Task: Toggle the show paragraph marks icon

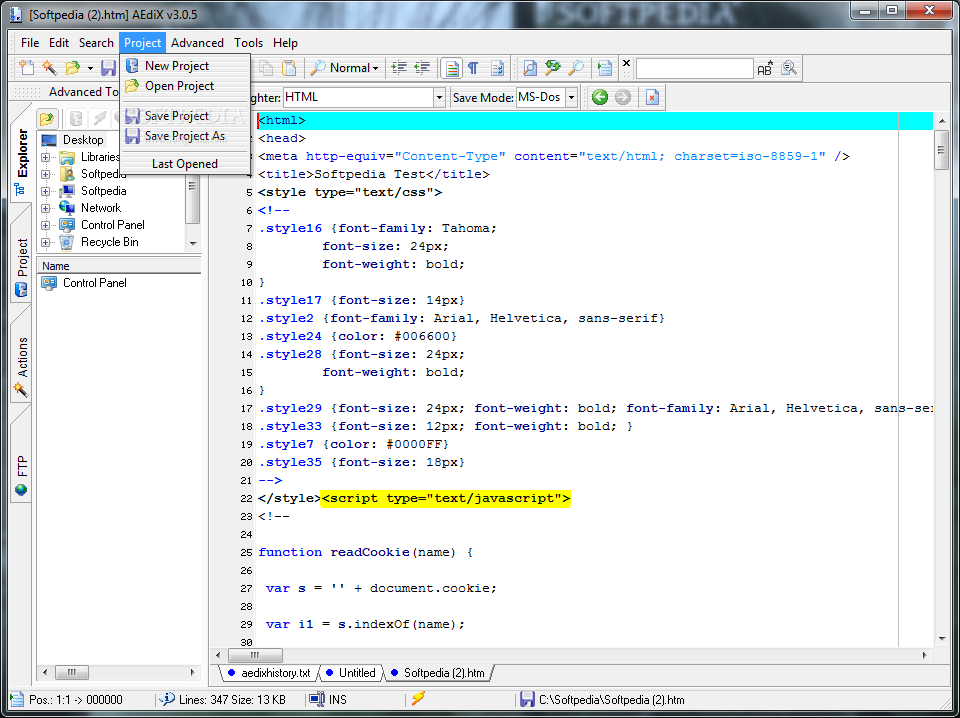Action: 473,67
